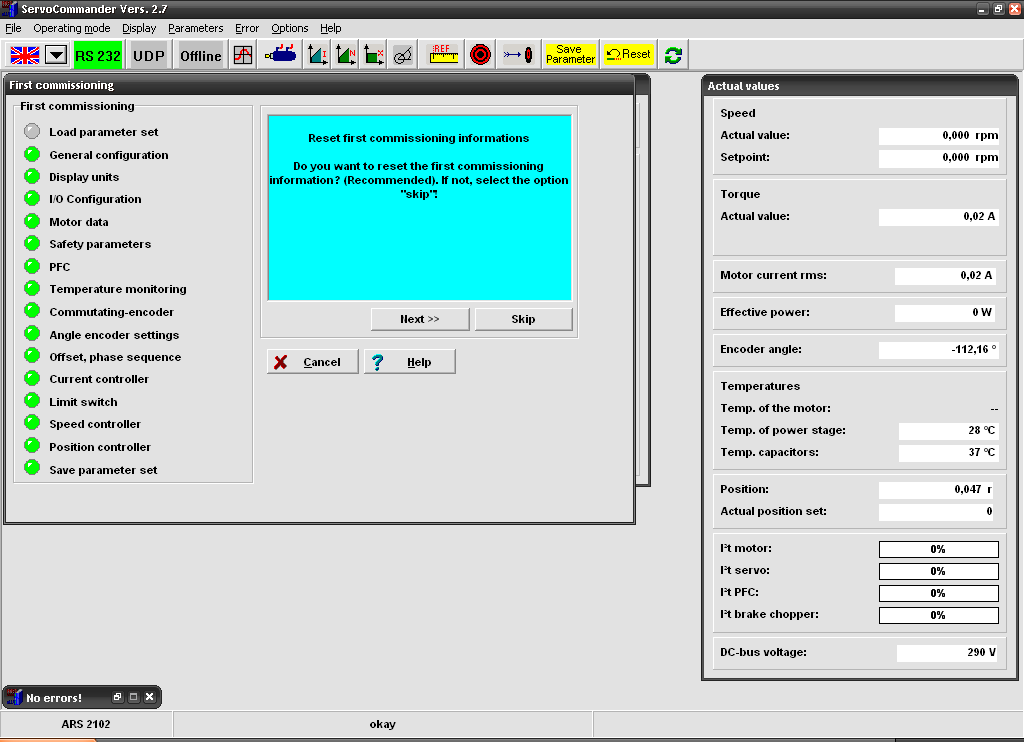The width and height of the screenshot is (1024, 742).
Task: Open the File menu
Action: [13, 28]
